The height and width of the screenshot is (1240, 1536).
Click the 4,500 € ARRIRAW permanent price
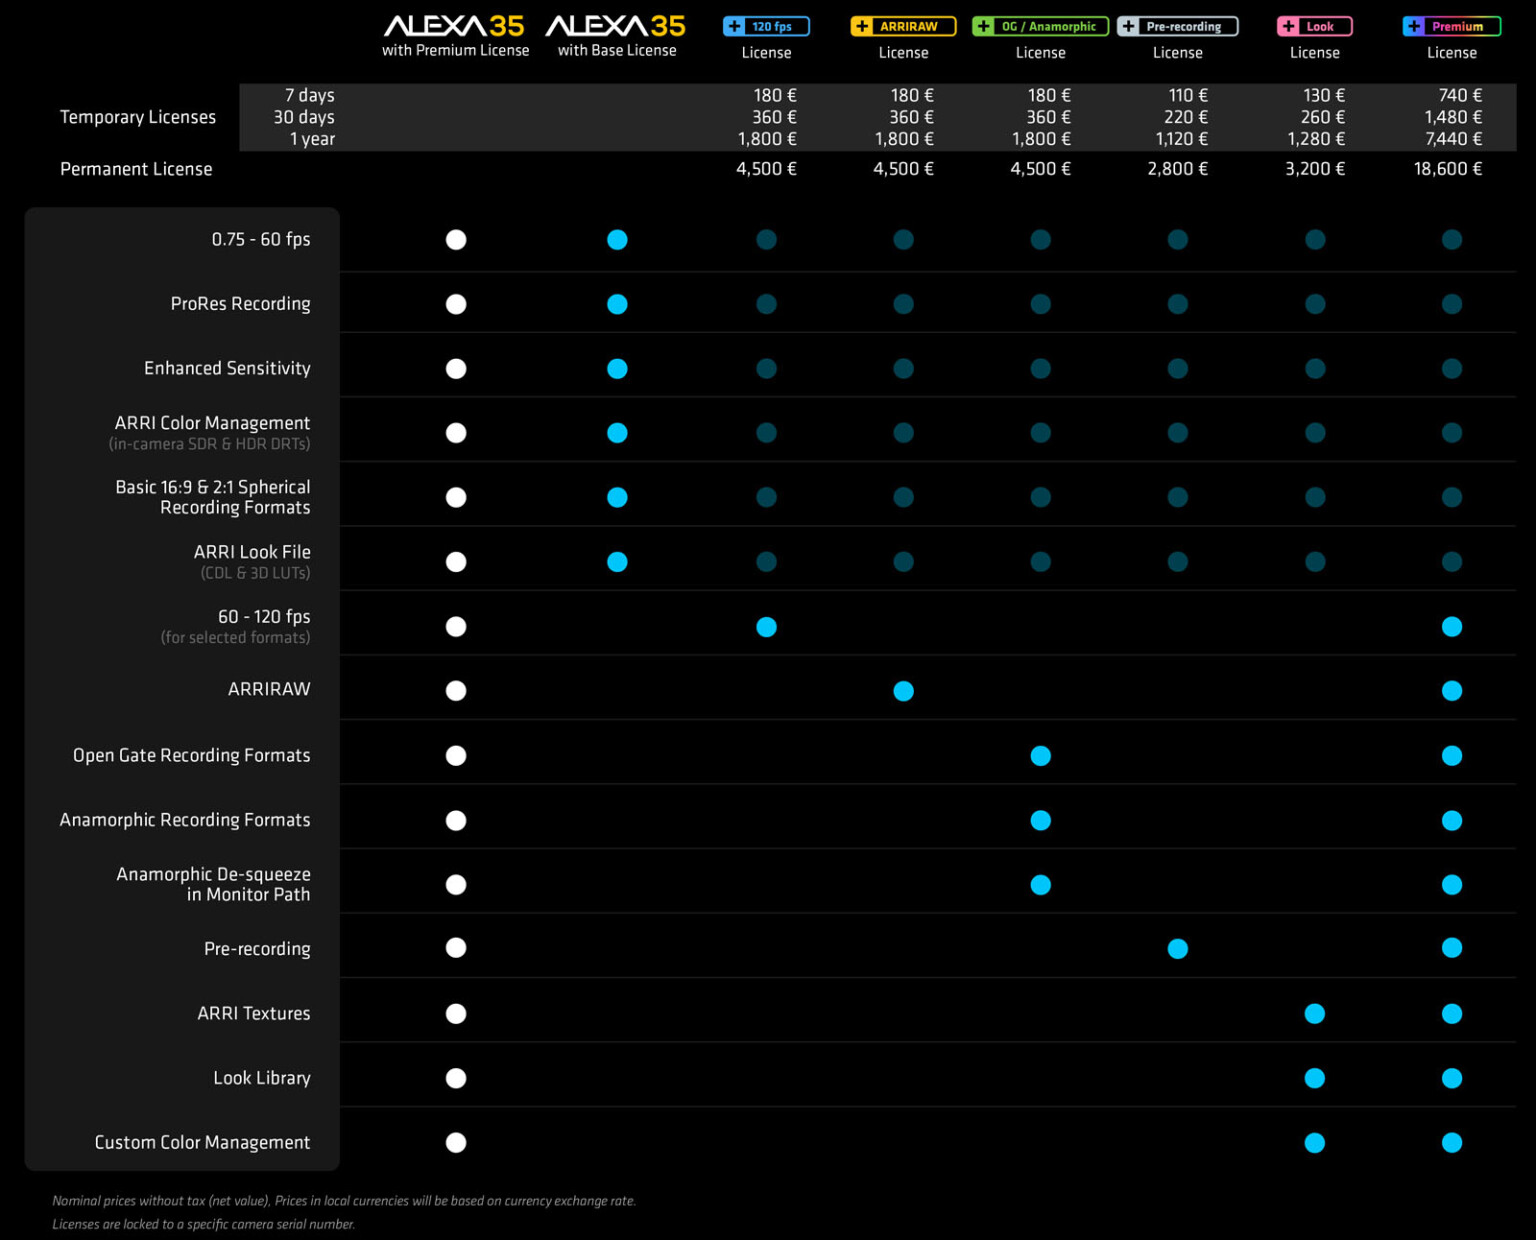pyautogui.click(x=903, y=168)
